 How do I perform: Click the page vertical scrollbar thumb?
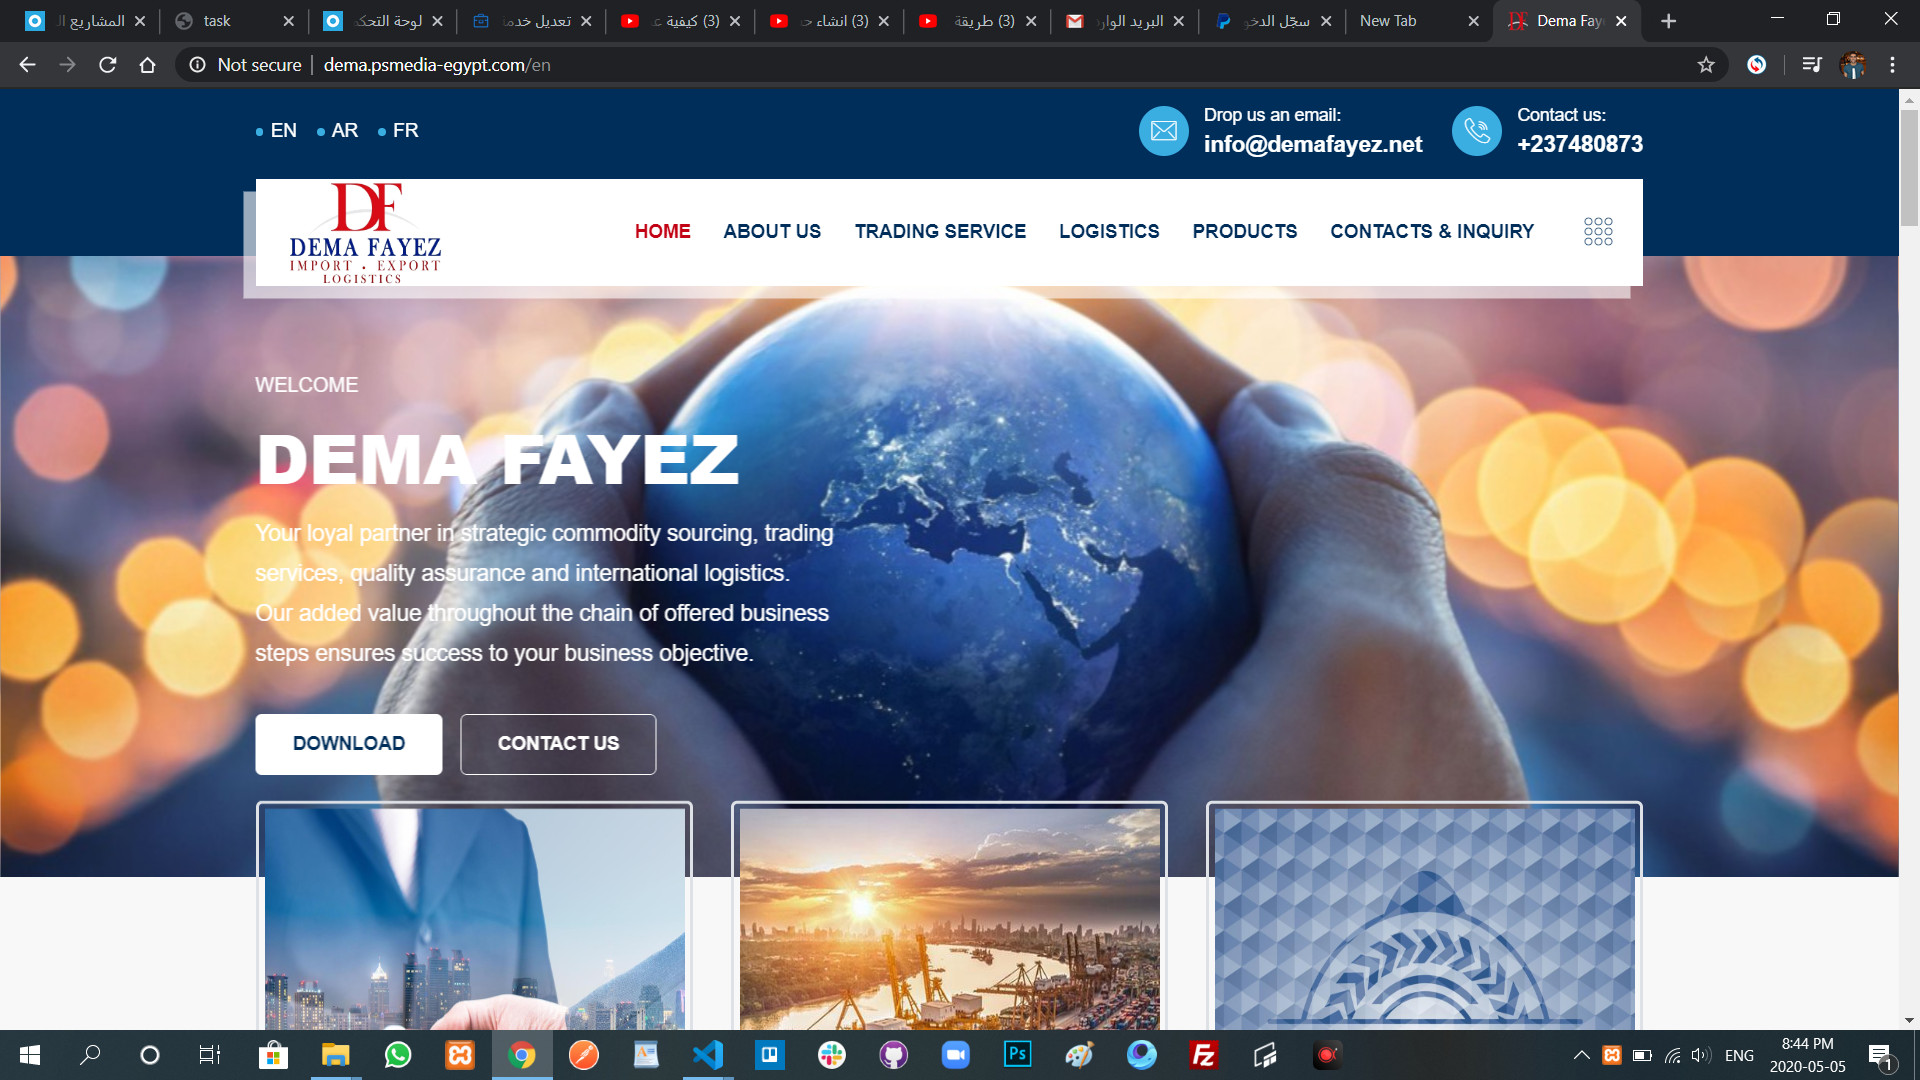1909,167
